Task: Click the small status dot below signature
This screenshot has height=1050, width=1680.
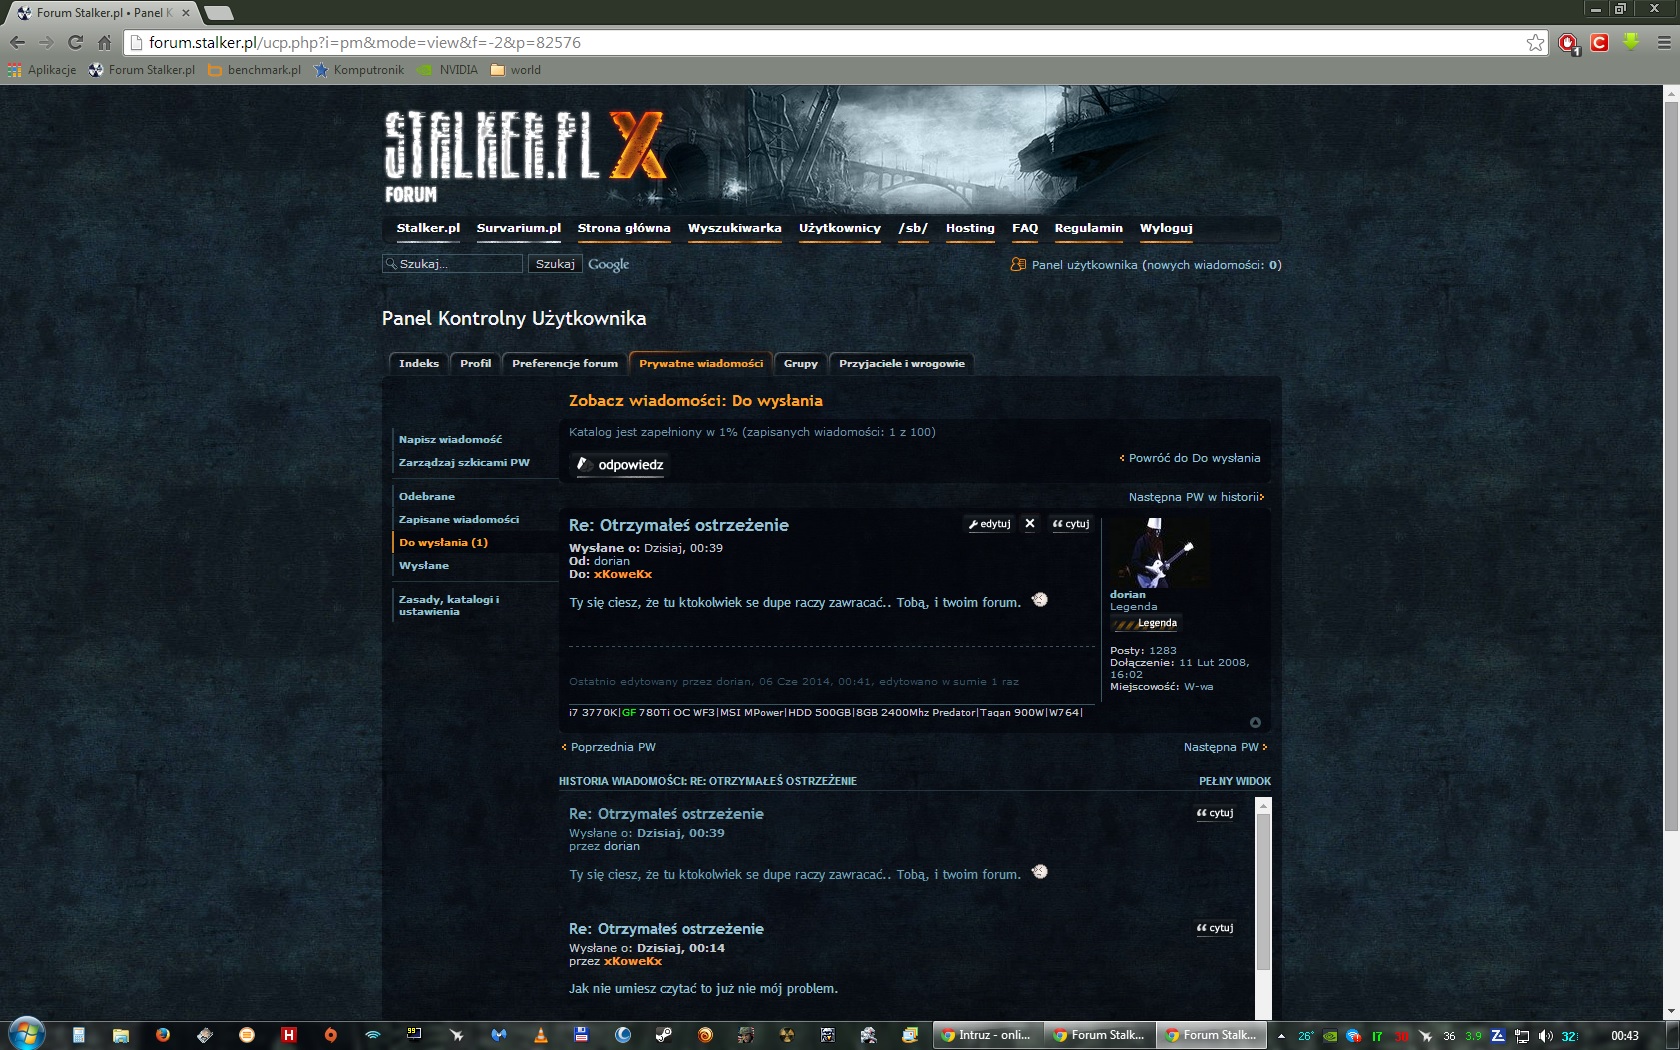Action: point(1255,722)
